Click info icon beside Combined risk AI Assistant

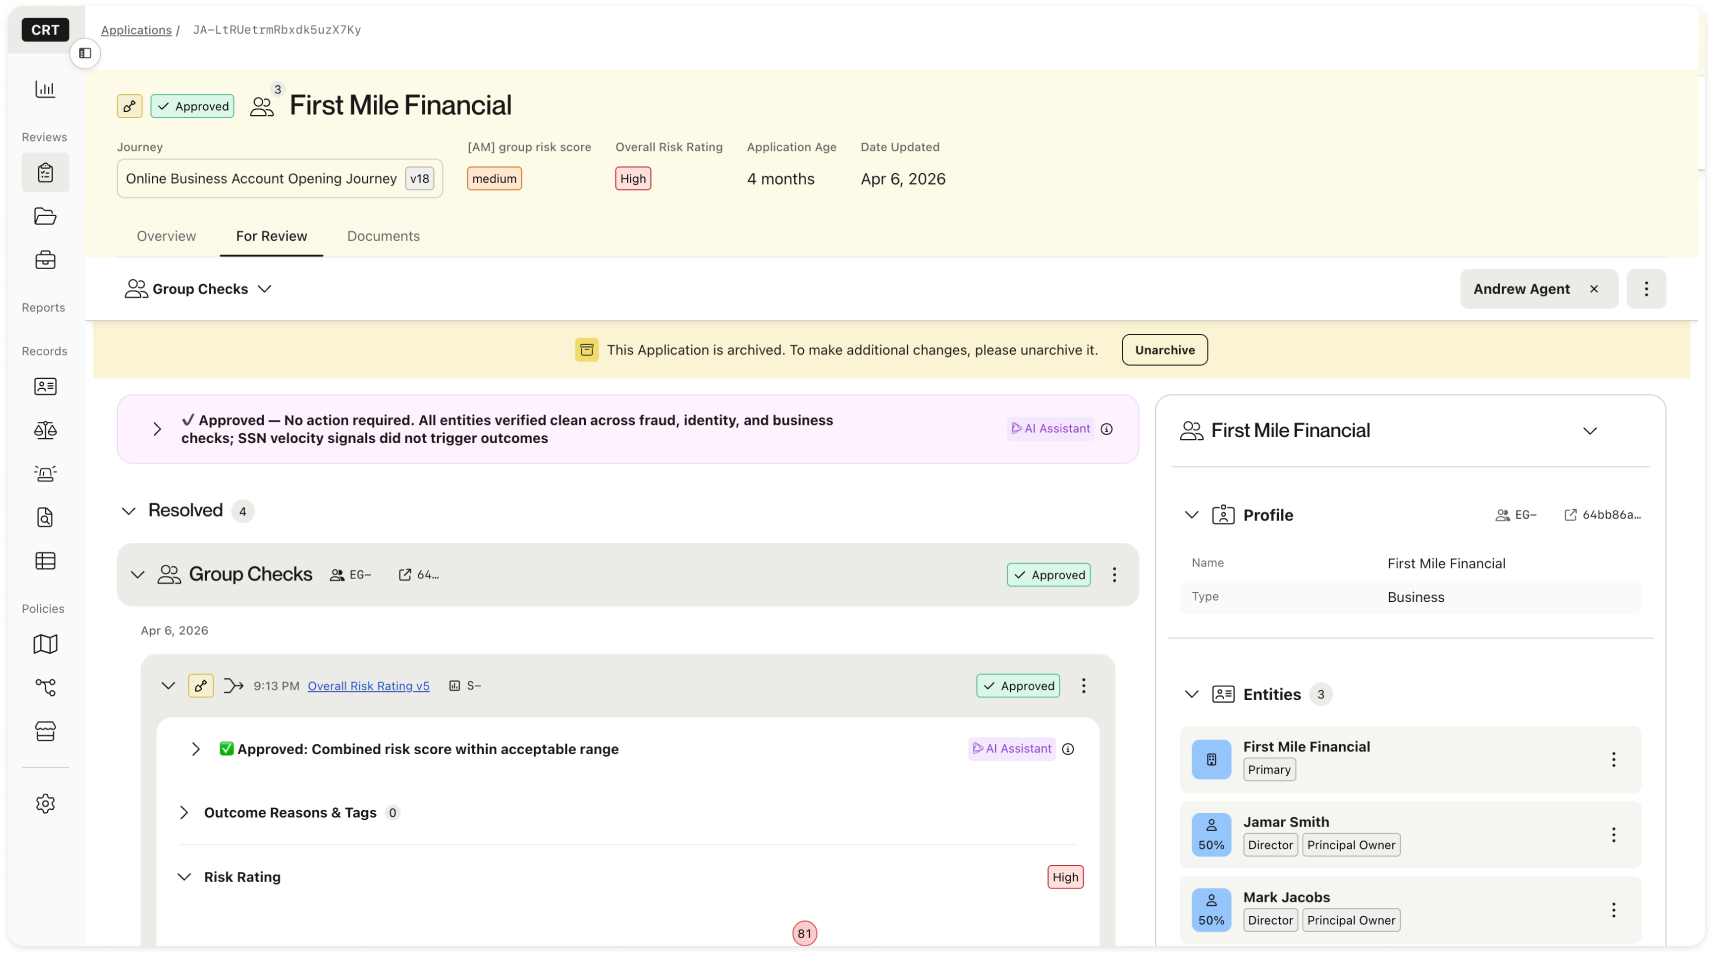pyautogui.click(x=1068, y=749)
